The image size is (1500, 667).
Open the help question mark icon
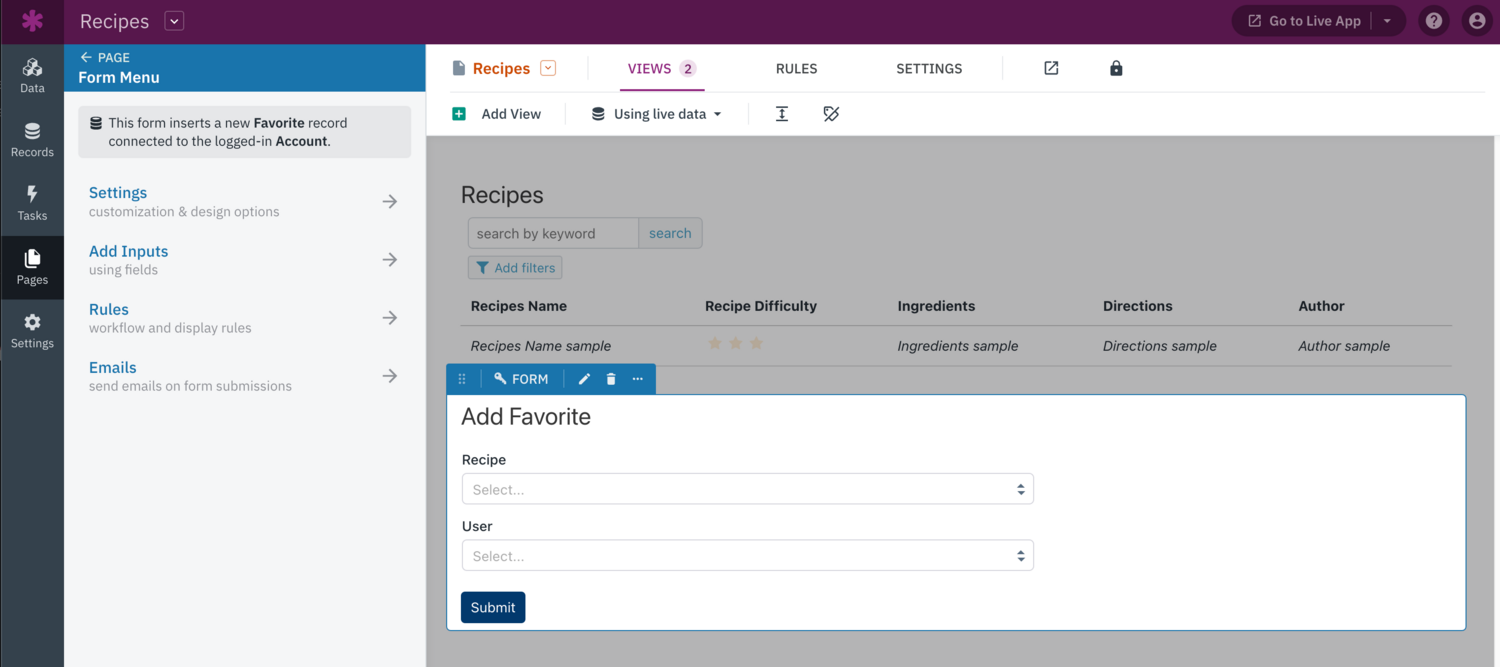coord(1434,20)
